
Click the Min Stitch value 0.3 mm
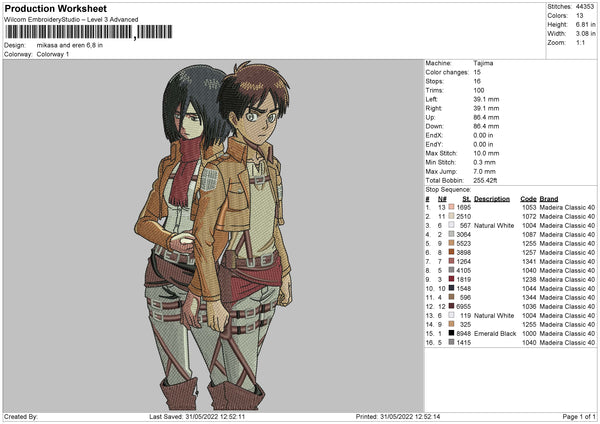pos(484,162)
